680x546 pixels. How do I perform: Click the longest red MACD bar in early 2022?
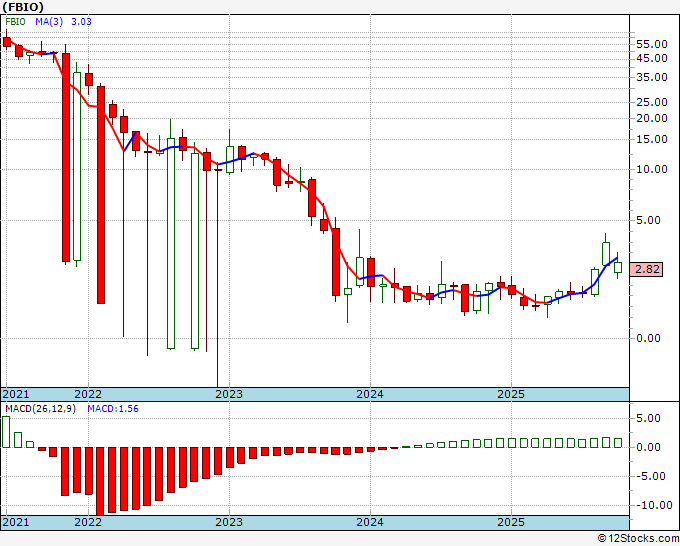(x=100, y=481)
